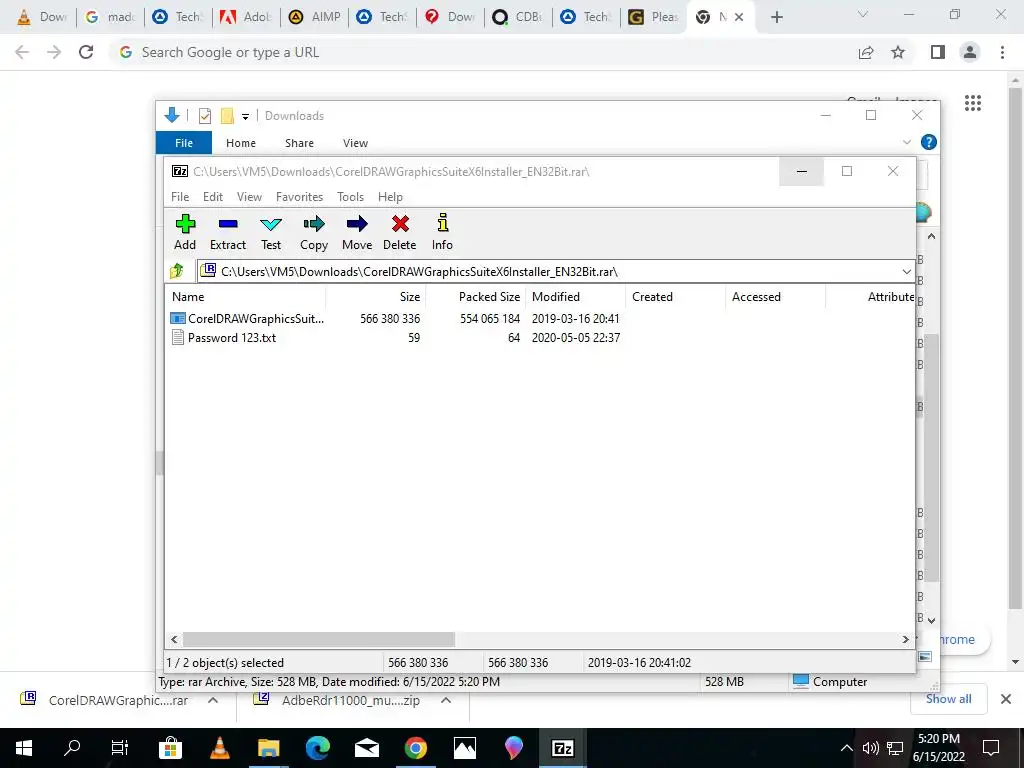Open the Favorites menu

(299, 197)
